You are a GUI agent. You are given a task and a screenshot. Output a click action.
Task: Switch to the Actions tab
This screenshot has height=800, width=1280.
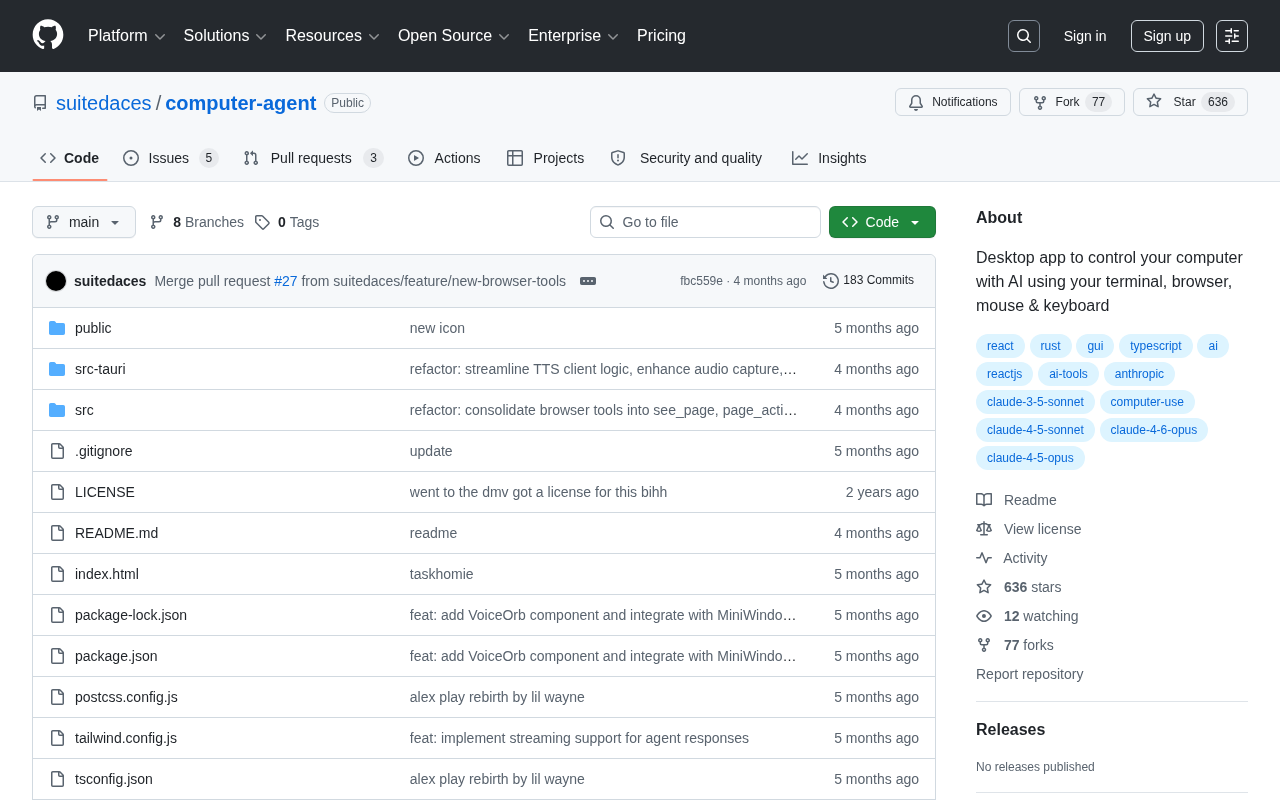click(x=444, y=158)
